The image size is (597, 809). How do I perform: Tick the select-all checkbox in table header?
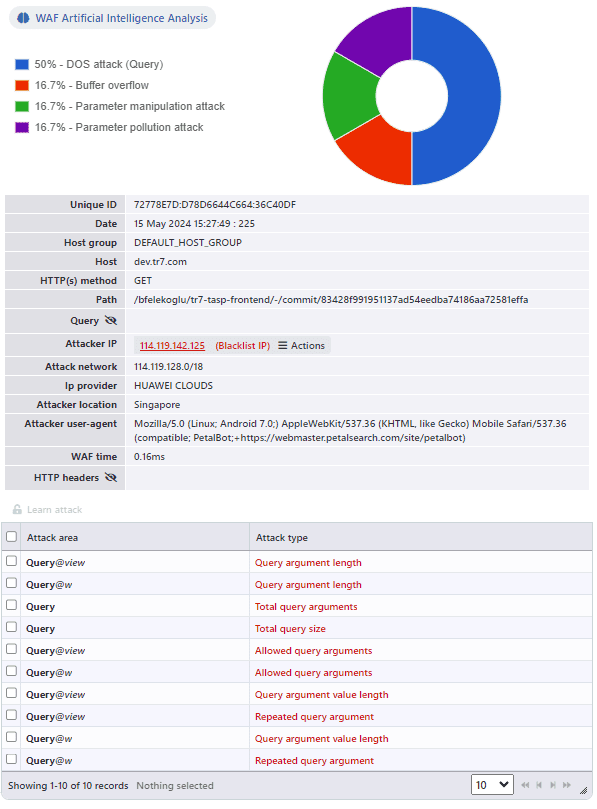pos(11,537)
